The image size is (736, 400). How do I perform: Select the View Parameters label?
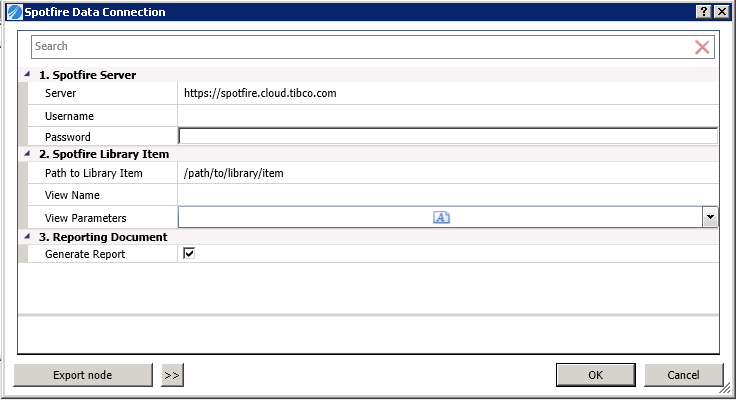pos(85,218)
